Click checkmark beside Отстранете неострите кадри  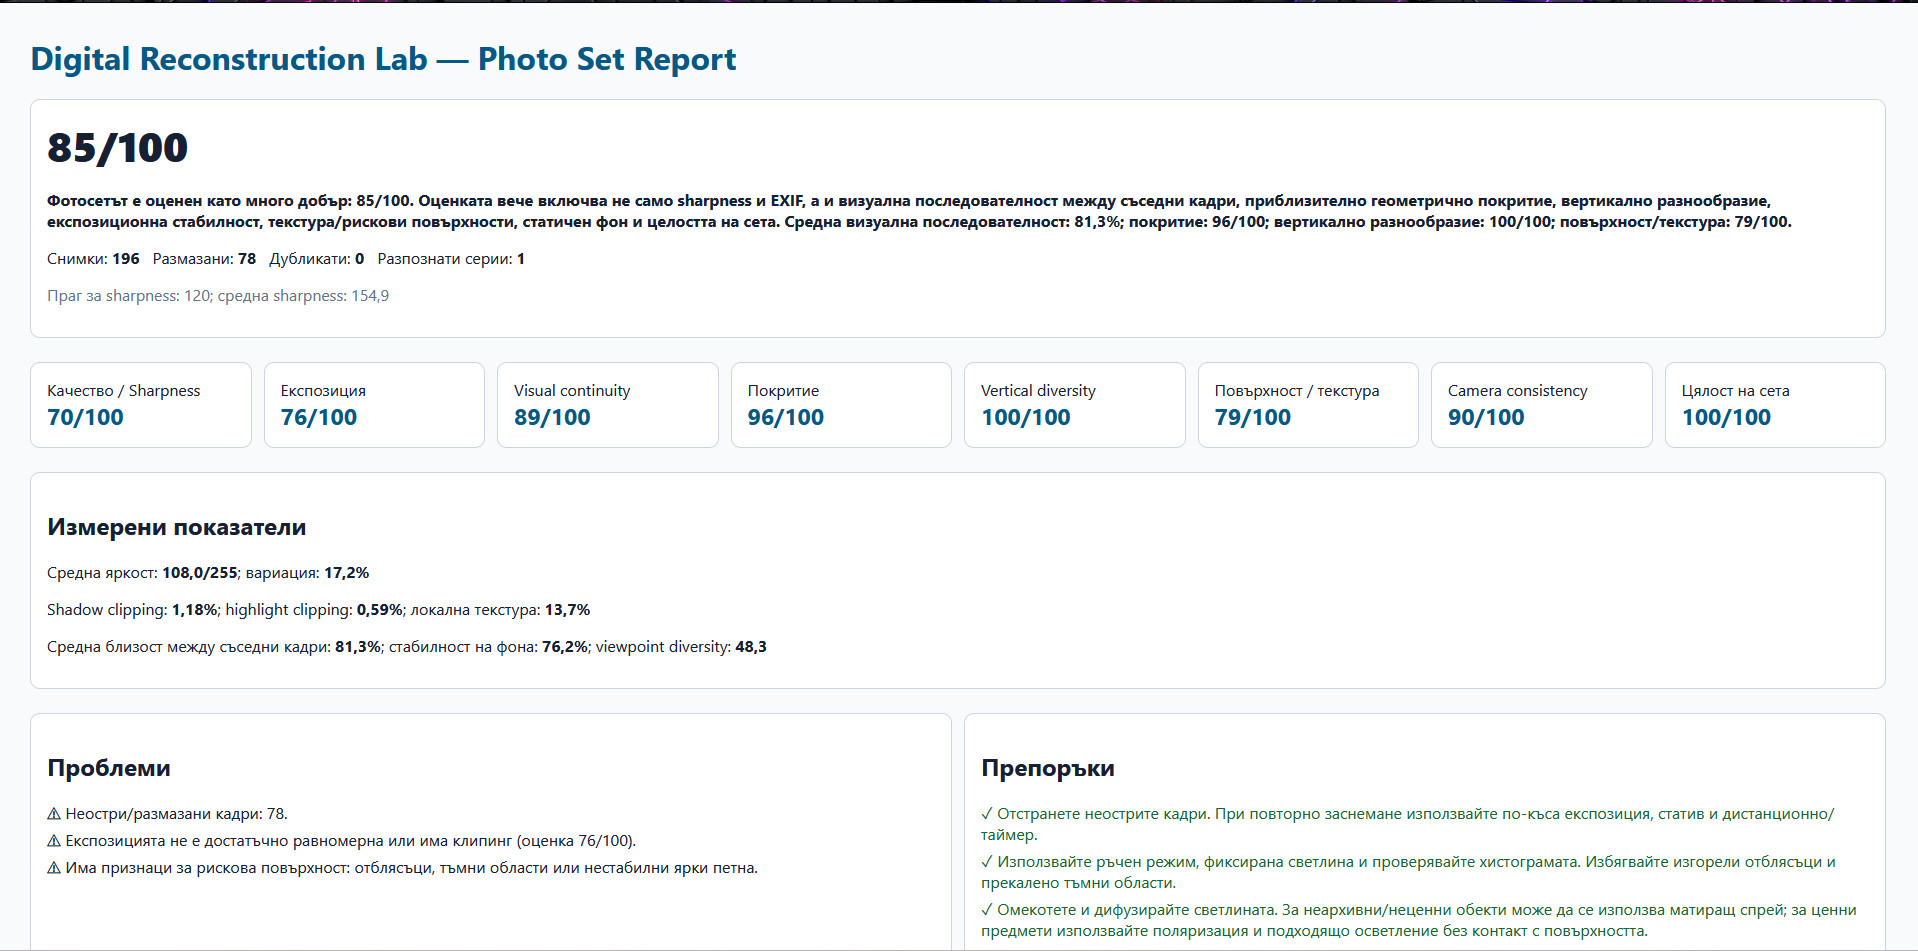click(x=987, y=814)
